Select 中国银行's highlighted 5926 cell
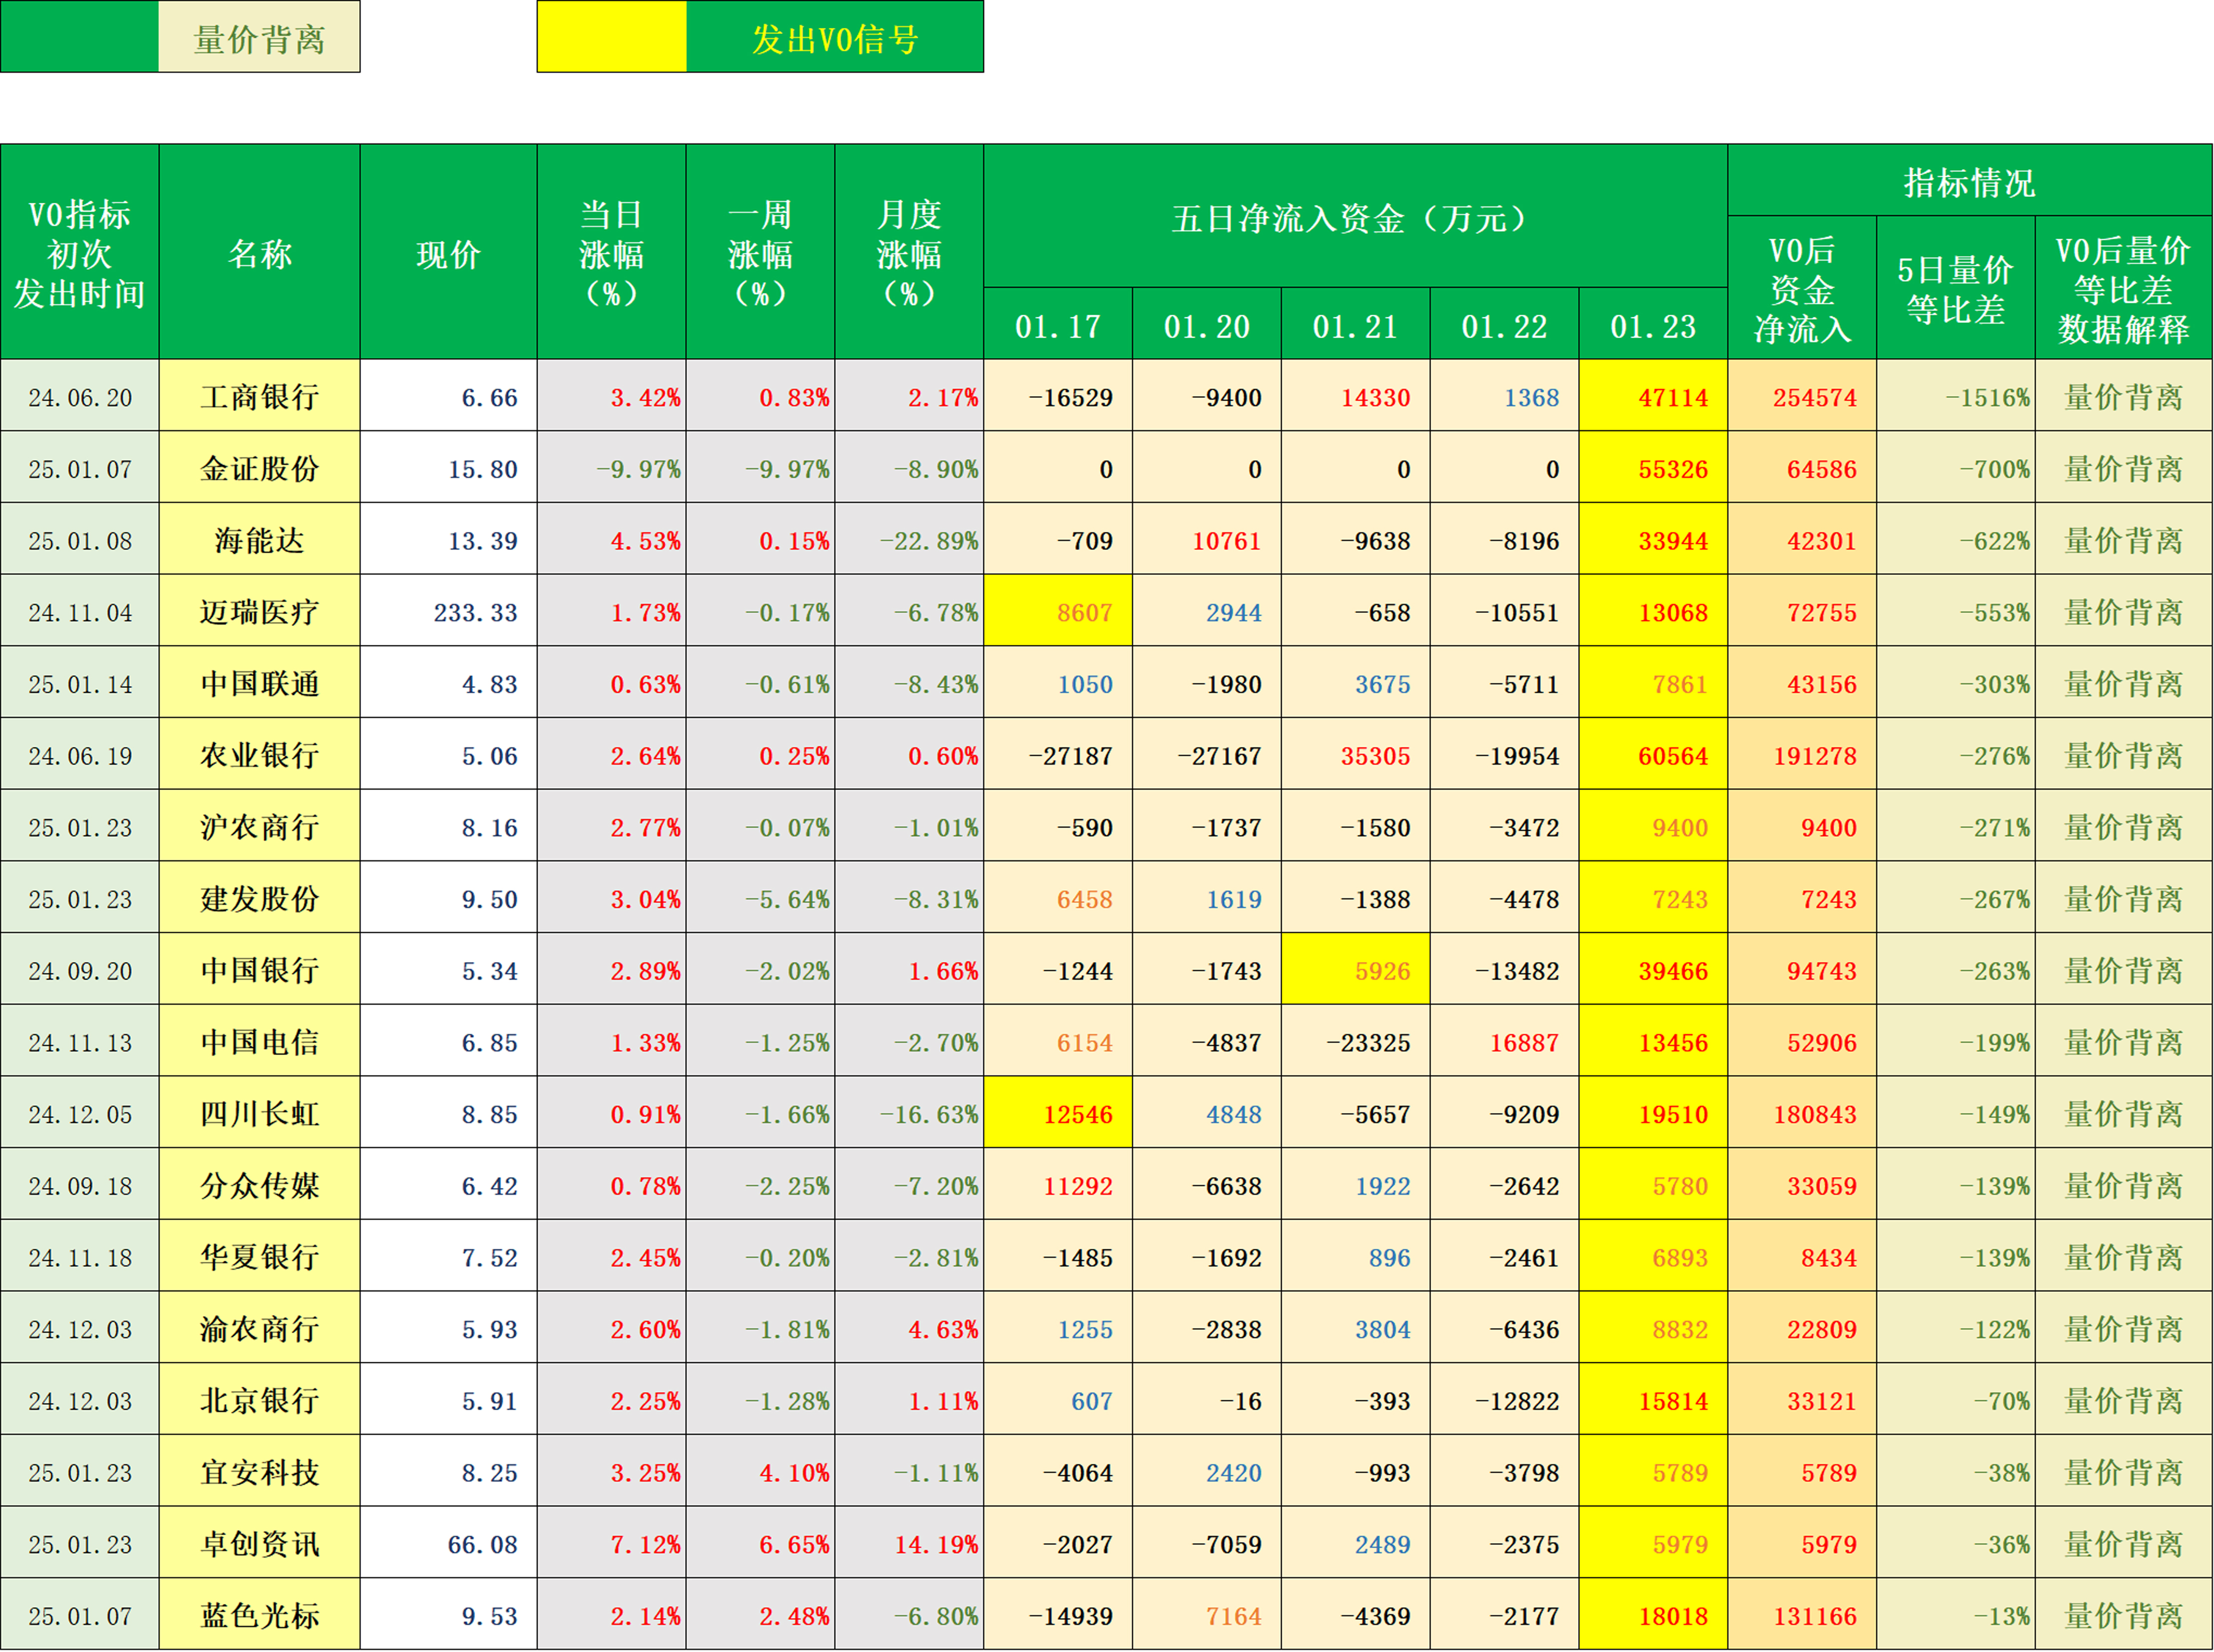The width and height of the screenshot is (2214, 1652). tap(1354, 970)
